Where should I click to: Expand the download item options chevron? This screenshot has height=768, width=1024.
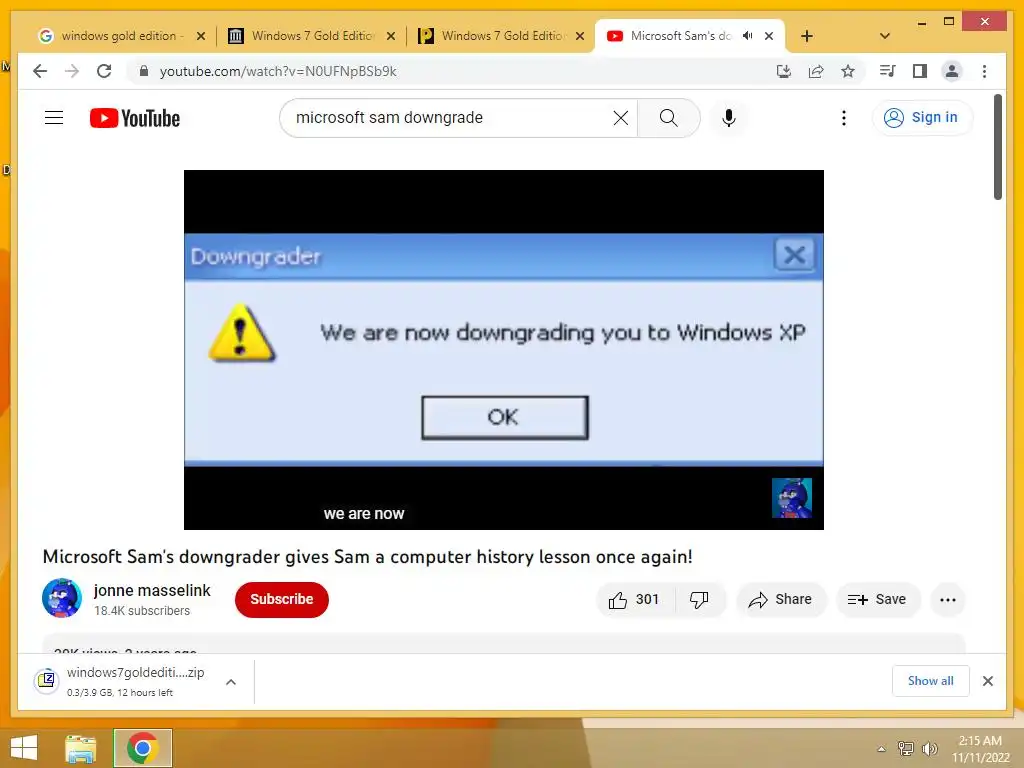click(x=231, y=682)
